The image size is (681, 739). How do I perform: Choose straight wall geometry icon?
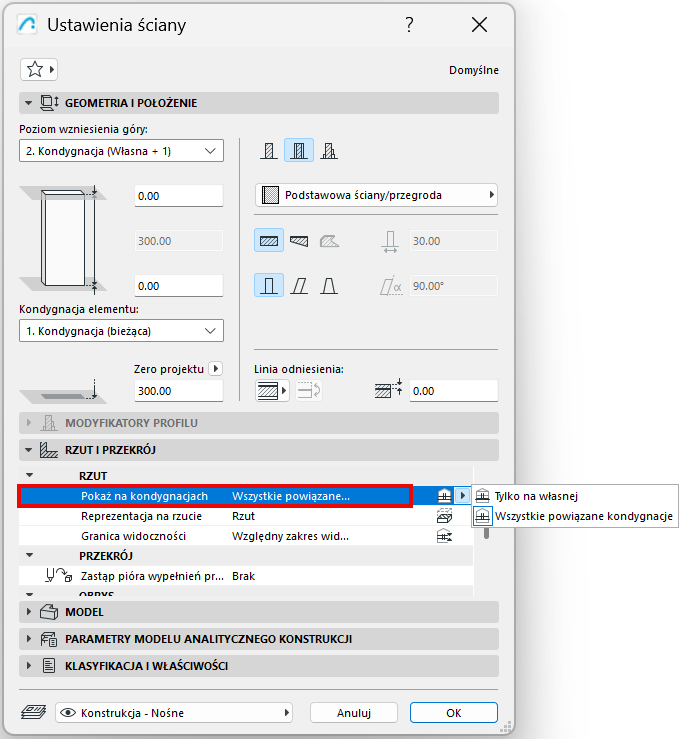coord(269,241)
